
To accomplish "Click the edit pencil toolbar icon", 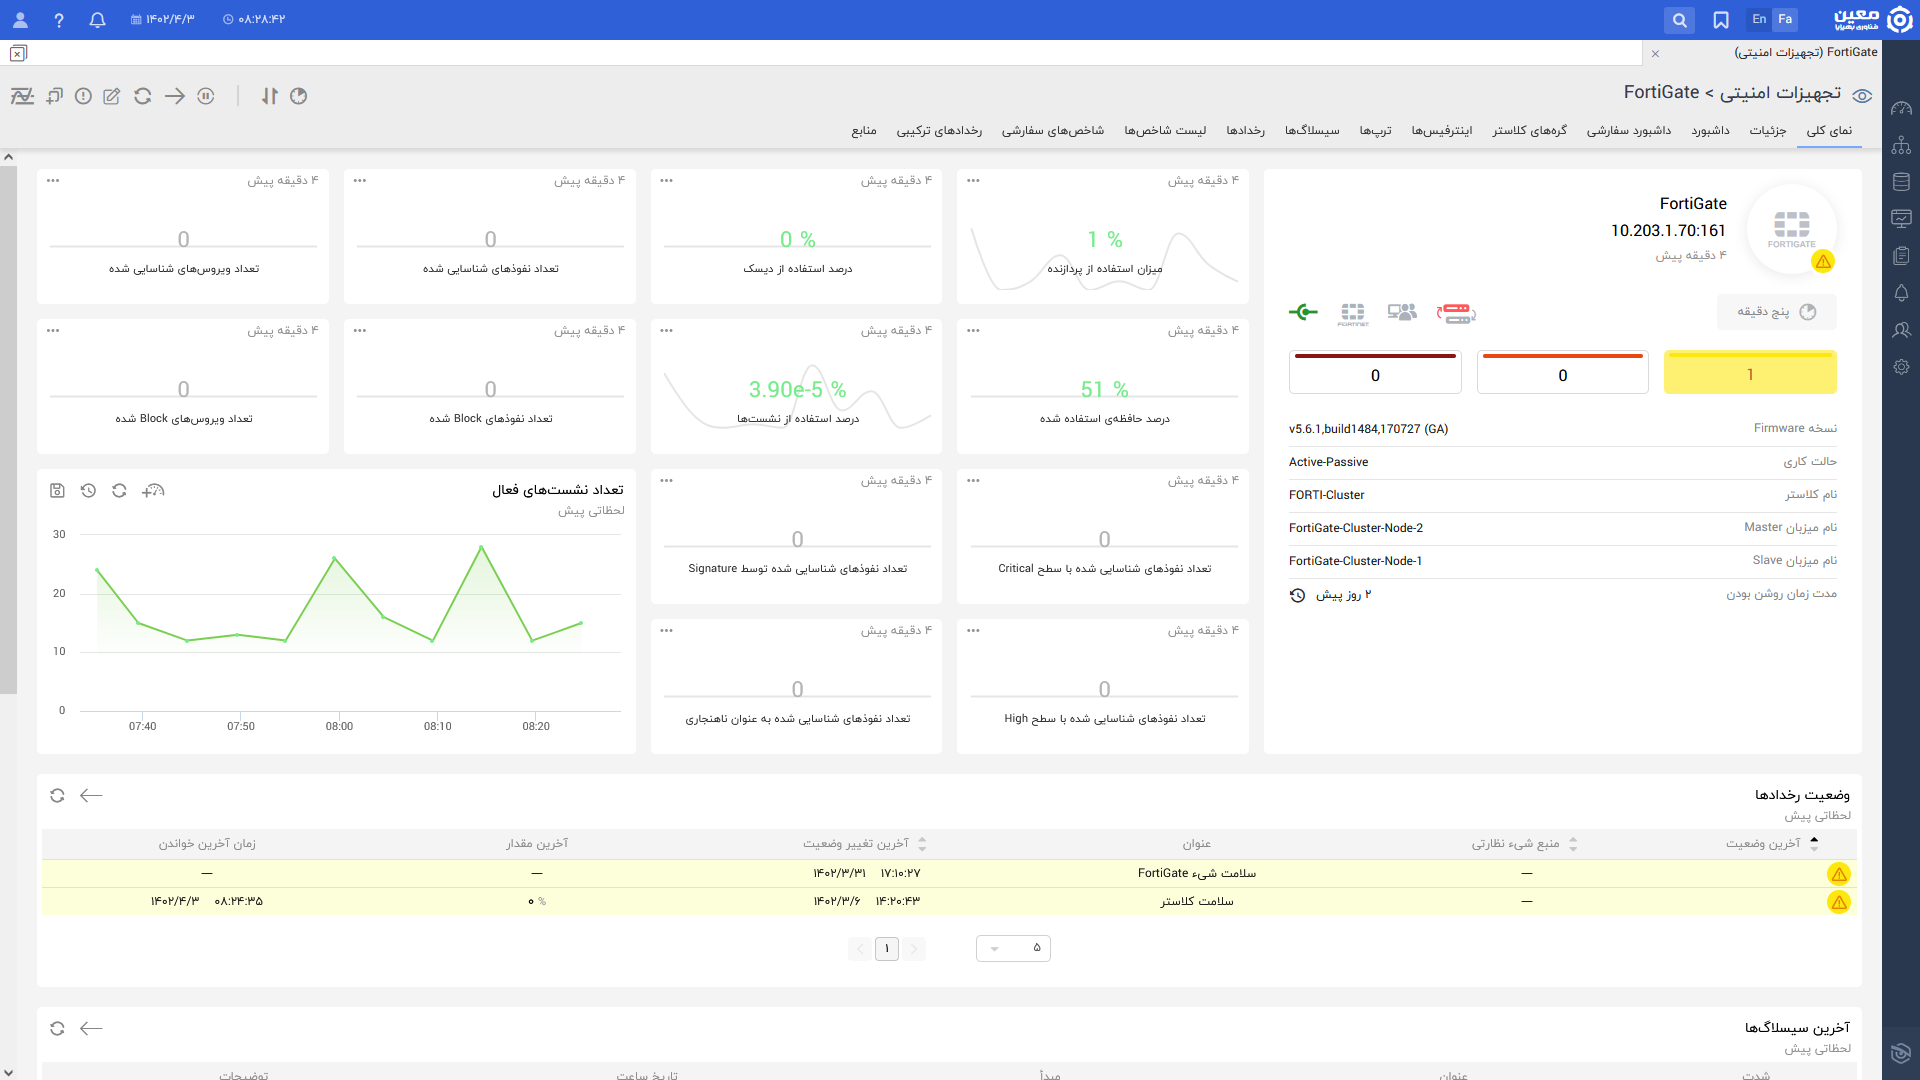I will pyautogui.click(x=112, y=96).
